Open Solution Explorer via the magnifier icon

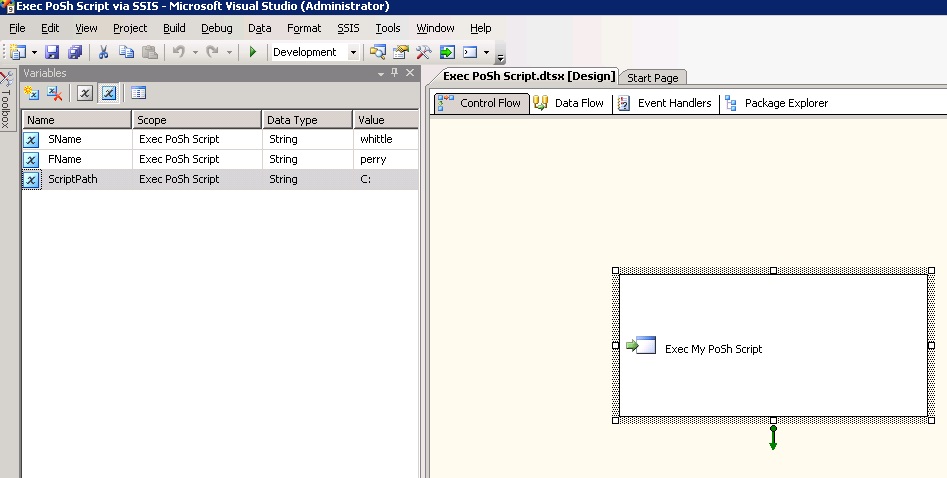pyautogui.click(x=377, y=53)
